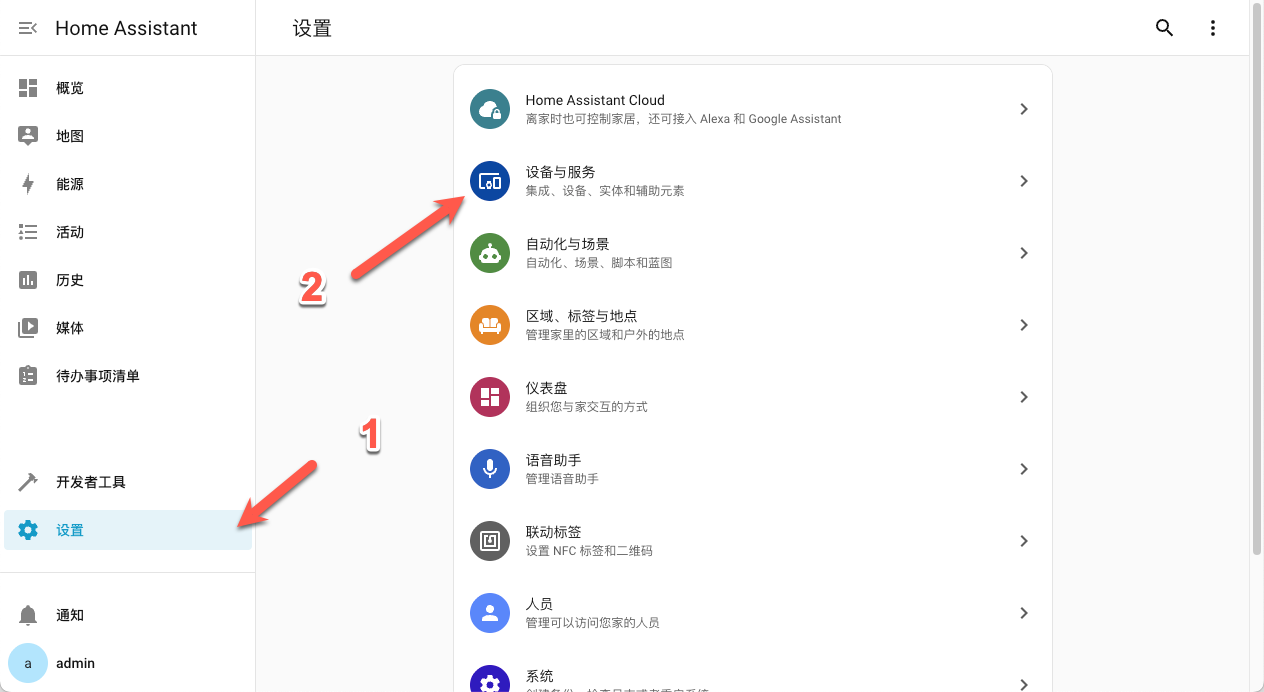Viewport: 1264px width, 692px height.
Task: Select the 地图 (Map) sidebar icon
Action: (28, 135)
